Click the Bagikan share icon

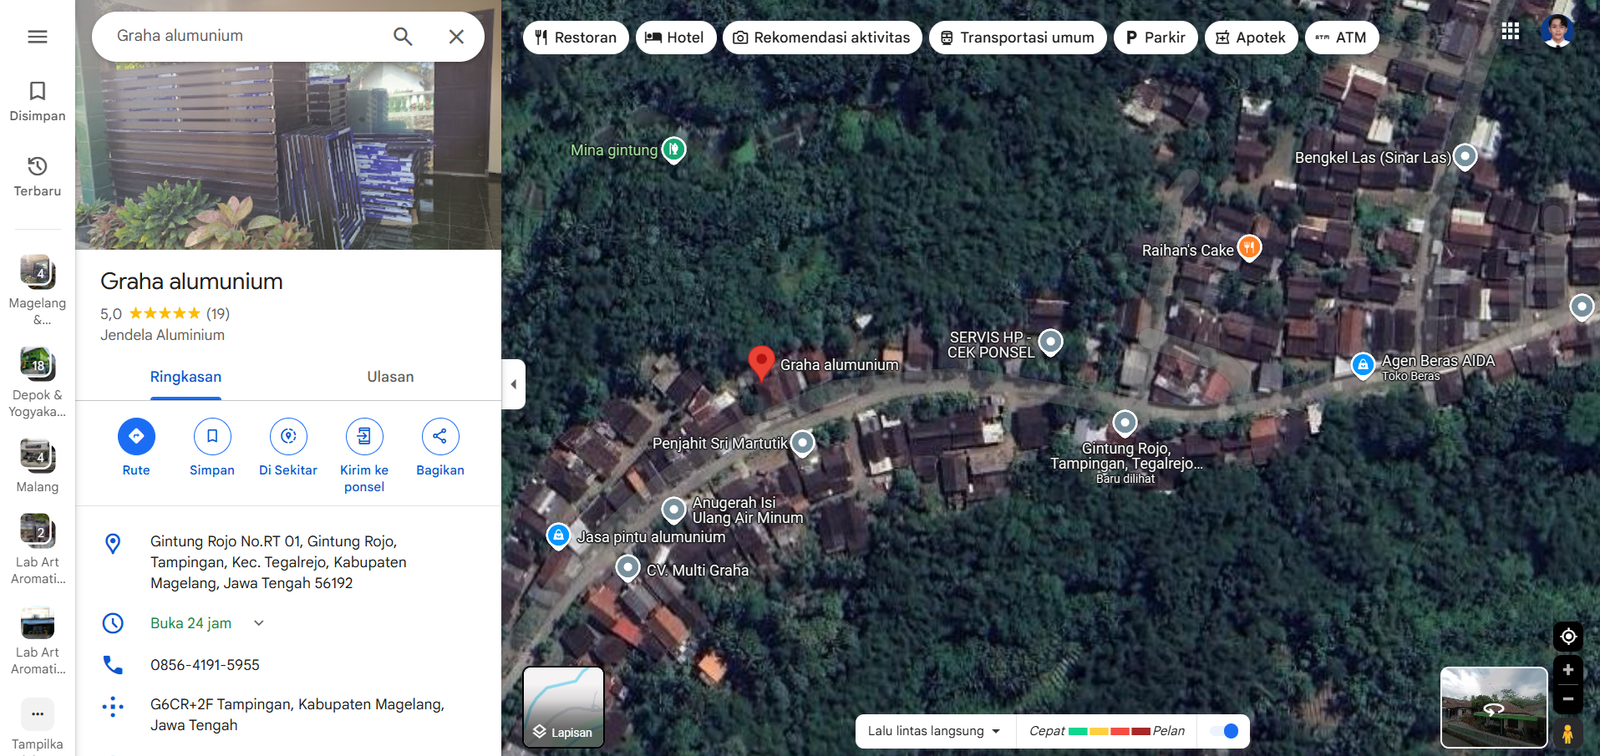(440, 436)
